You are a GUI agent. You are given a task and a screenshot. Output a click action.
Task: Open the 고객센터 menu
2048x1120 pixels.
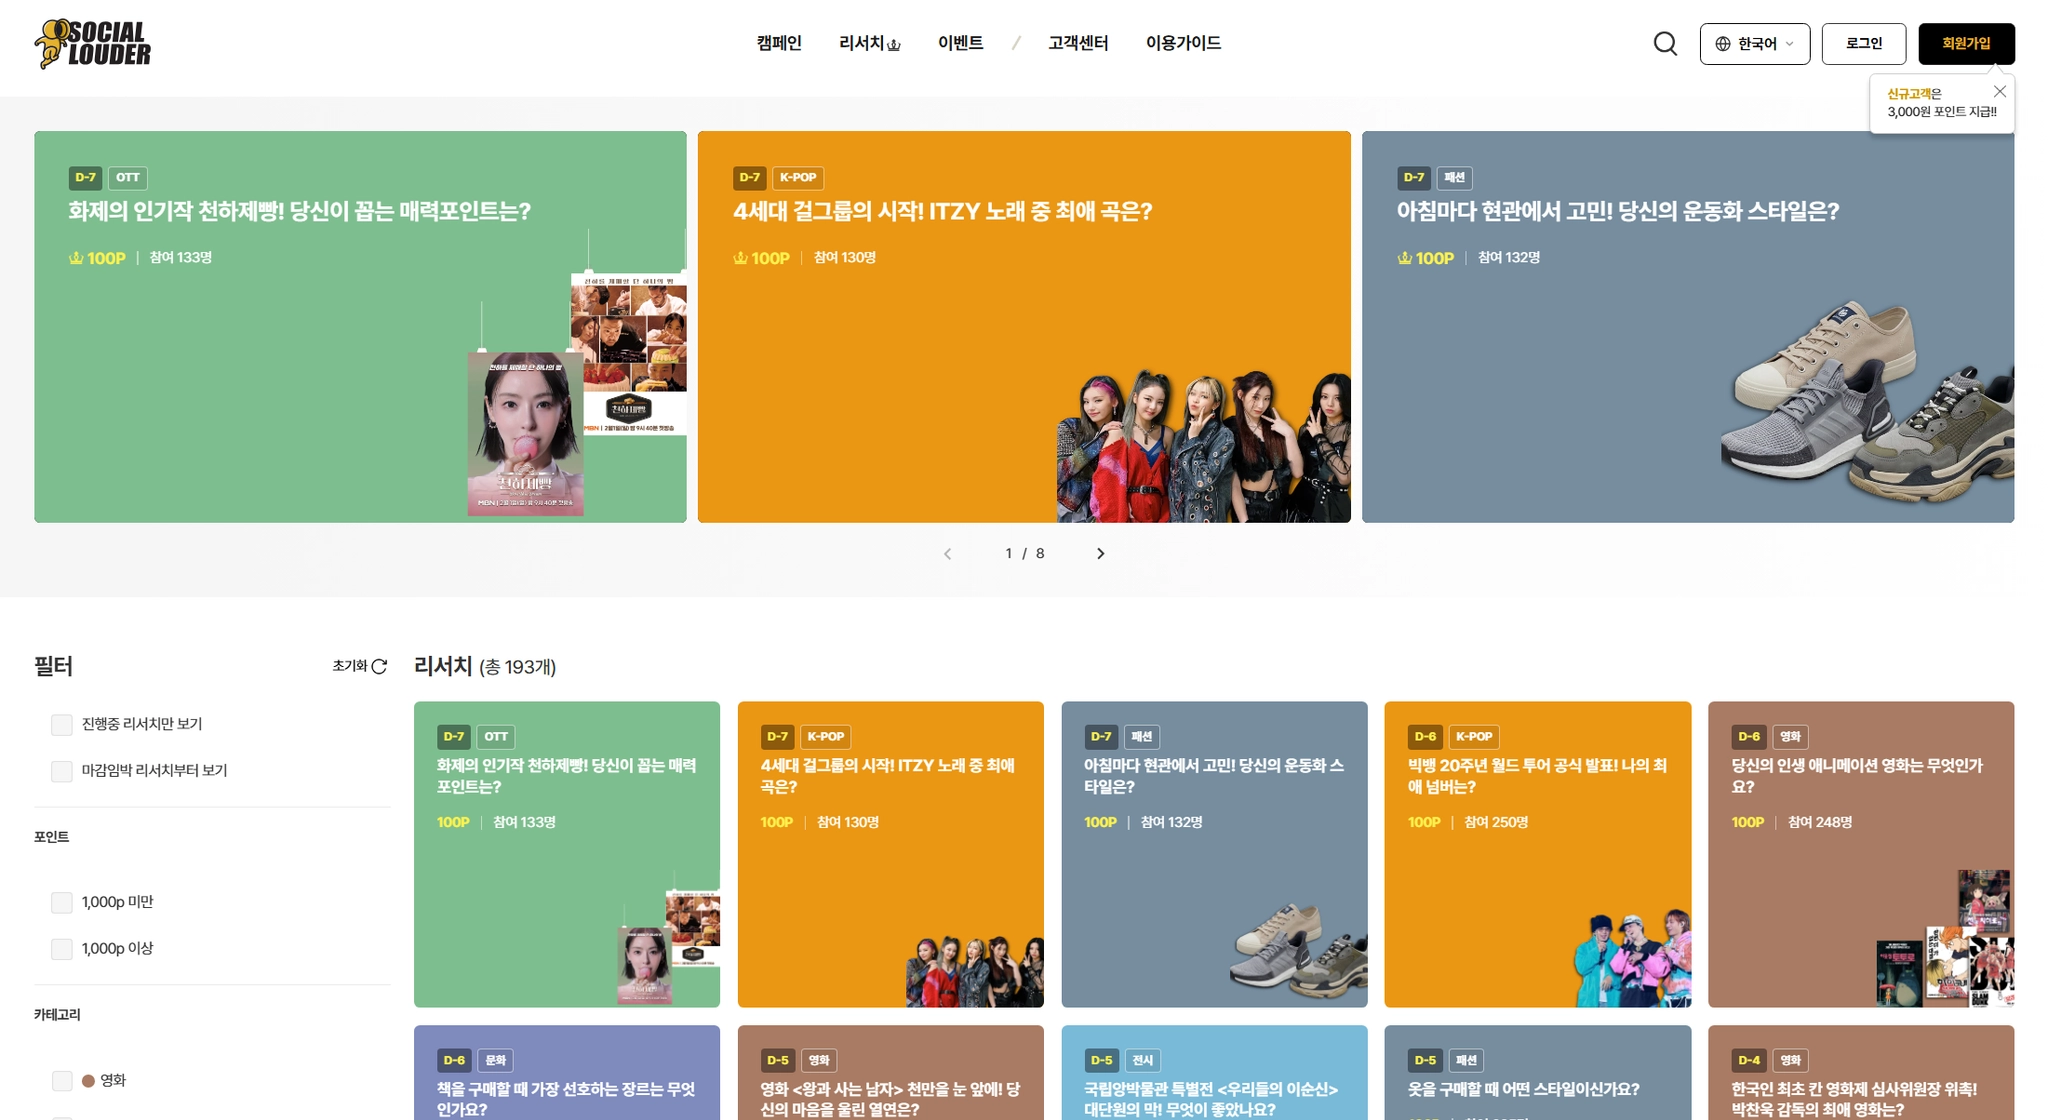(x=1077, y=43)
